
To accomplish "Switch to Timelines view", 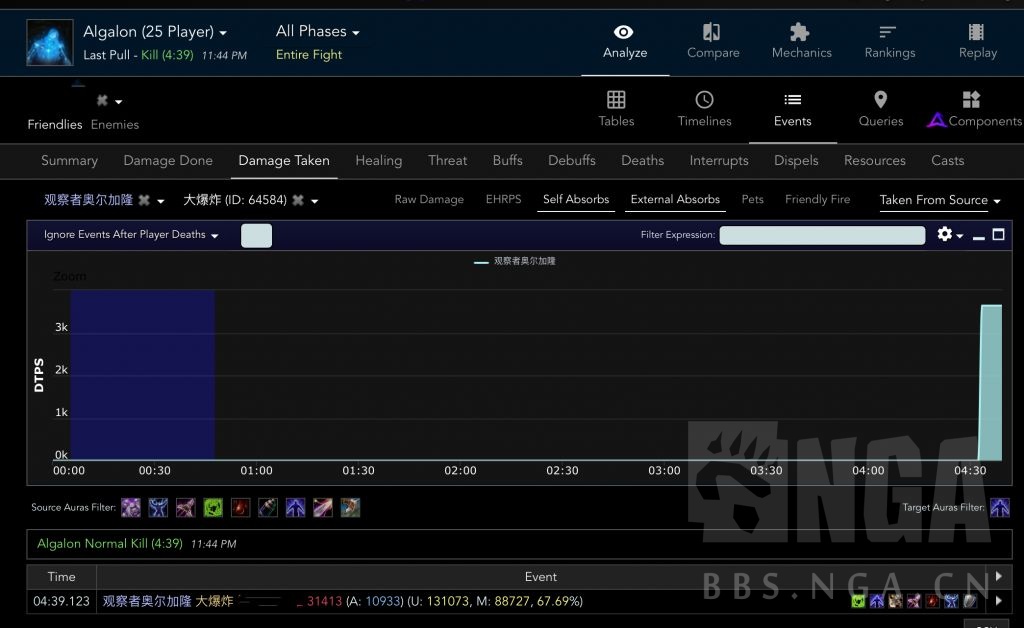I will [x=704, y=109].
